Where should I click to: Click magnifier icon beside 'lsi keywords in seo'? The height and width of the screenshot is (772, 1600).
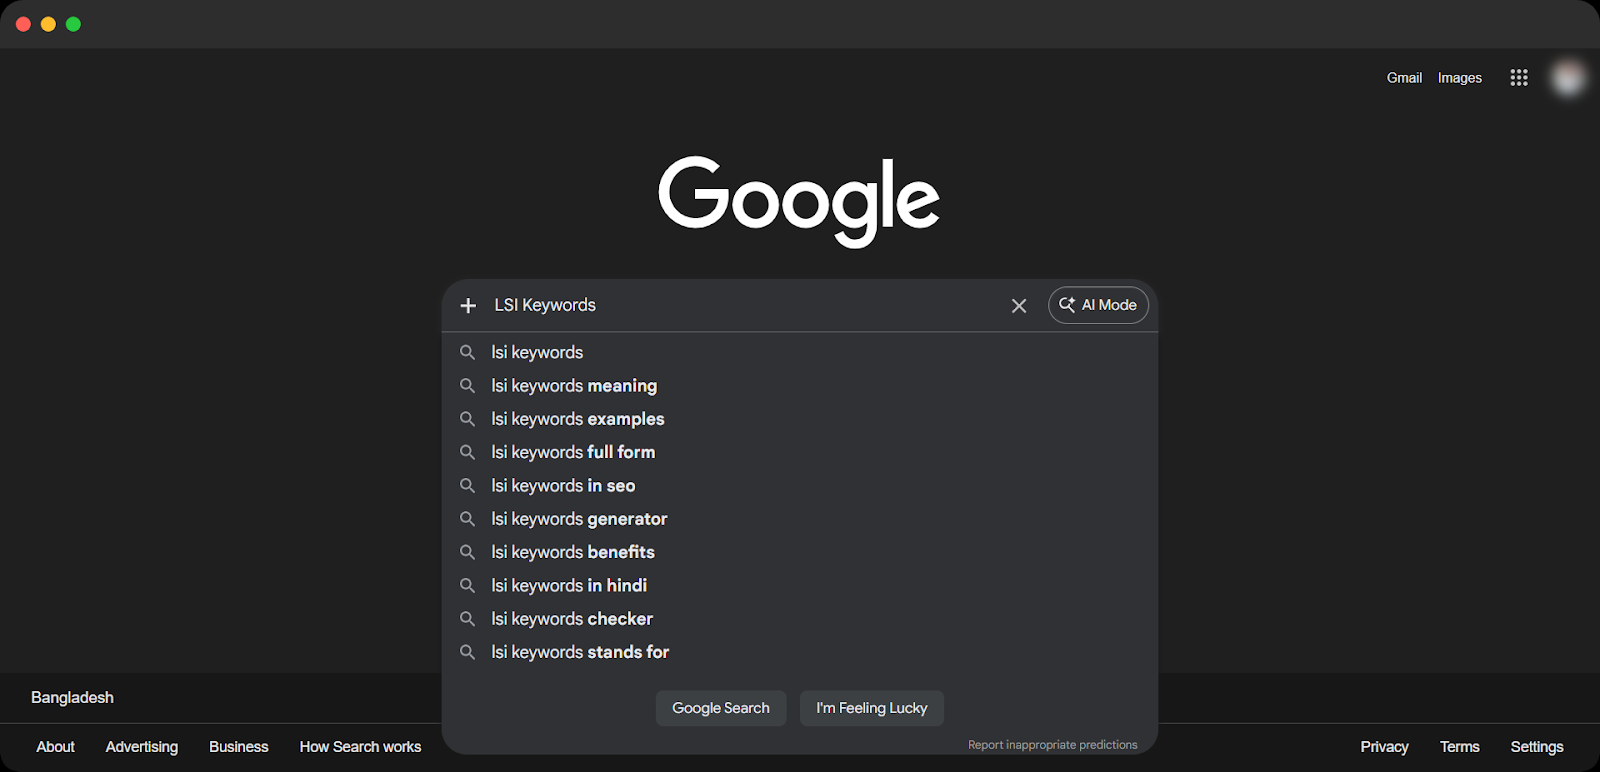click(467, 486)
